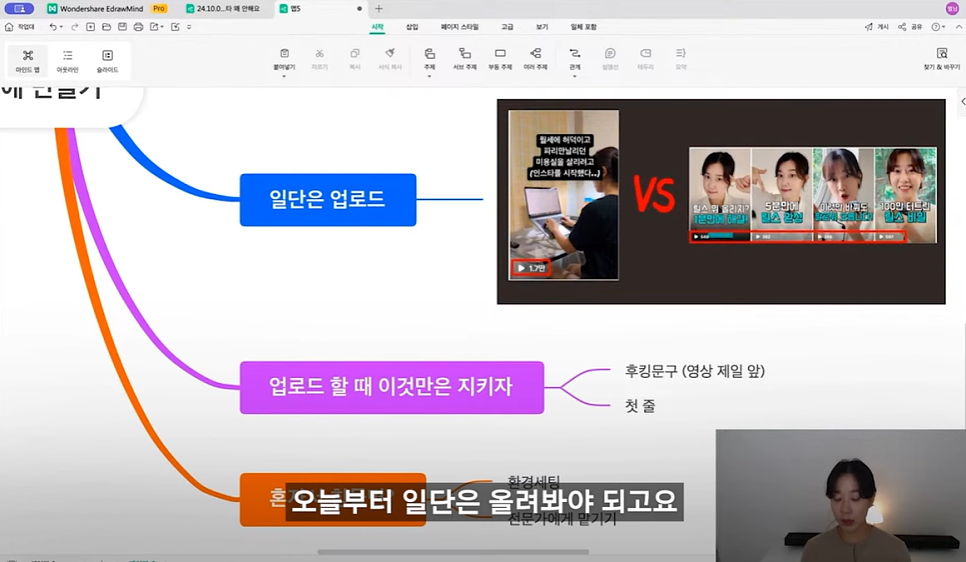Switch to 마인드 맵 view mode

28,61
